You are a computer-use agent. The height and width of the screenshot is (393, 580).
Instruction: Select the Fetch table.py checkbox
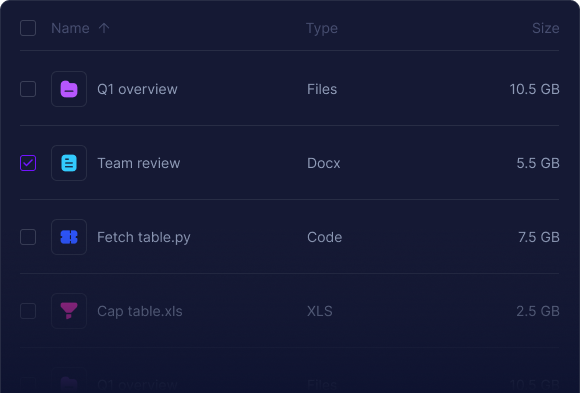(28, 237)
